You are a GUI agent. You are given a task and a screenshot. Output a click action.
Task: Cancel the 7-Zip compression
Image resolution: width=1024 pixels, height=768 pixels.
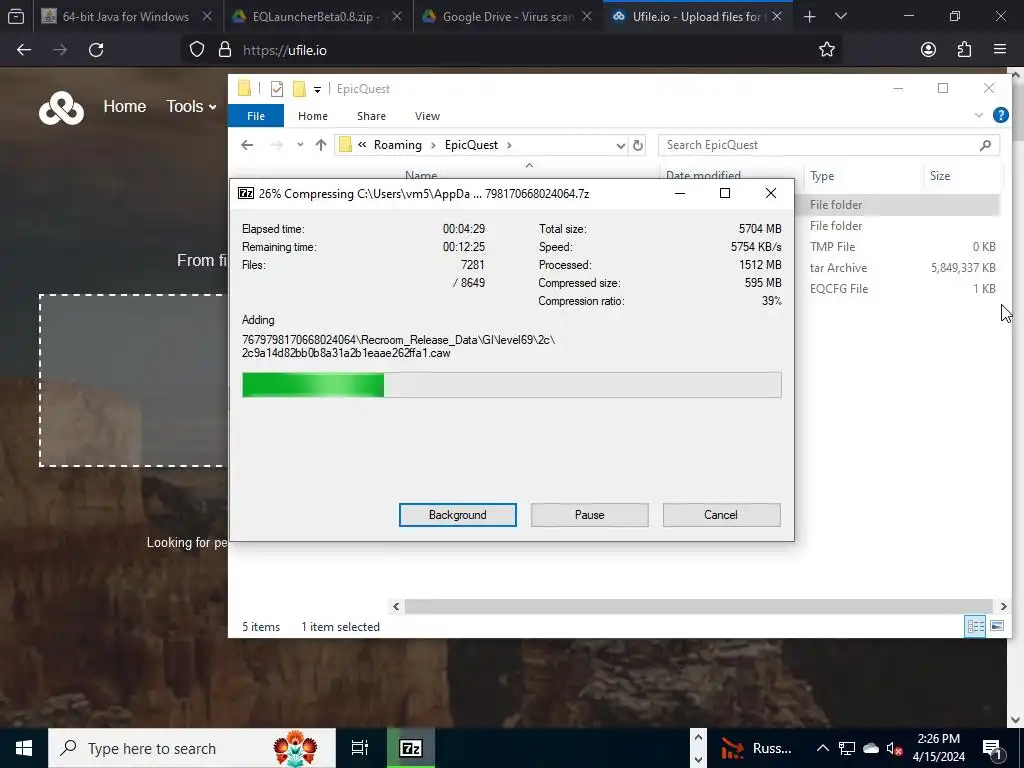721,515
